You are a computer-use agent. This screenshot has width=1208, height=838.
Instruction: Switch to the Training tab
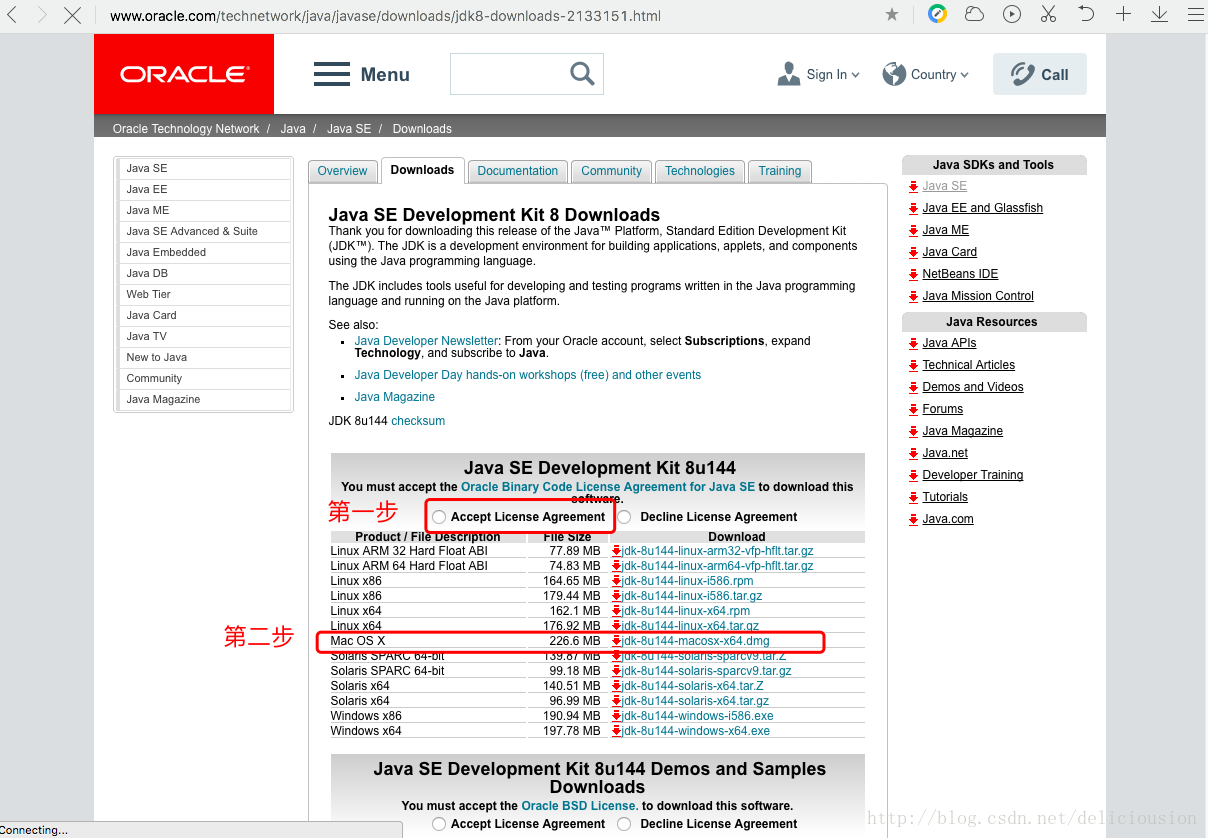[780, 171]
